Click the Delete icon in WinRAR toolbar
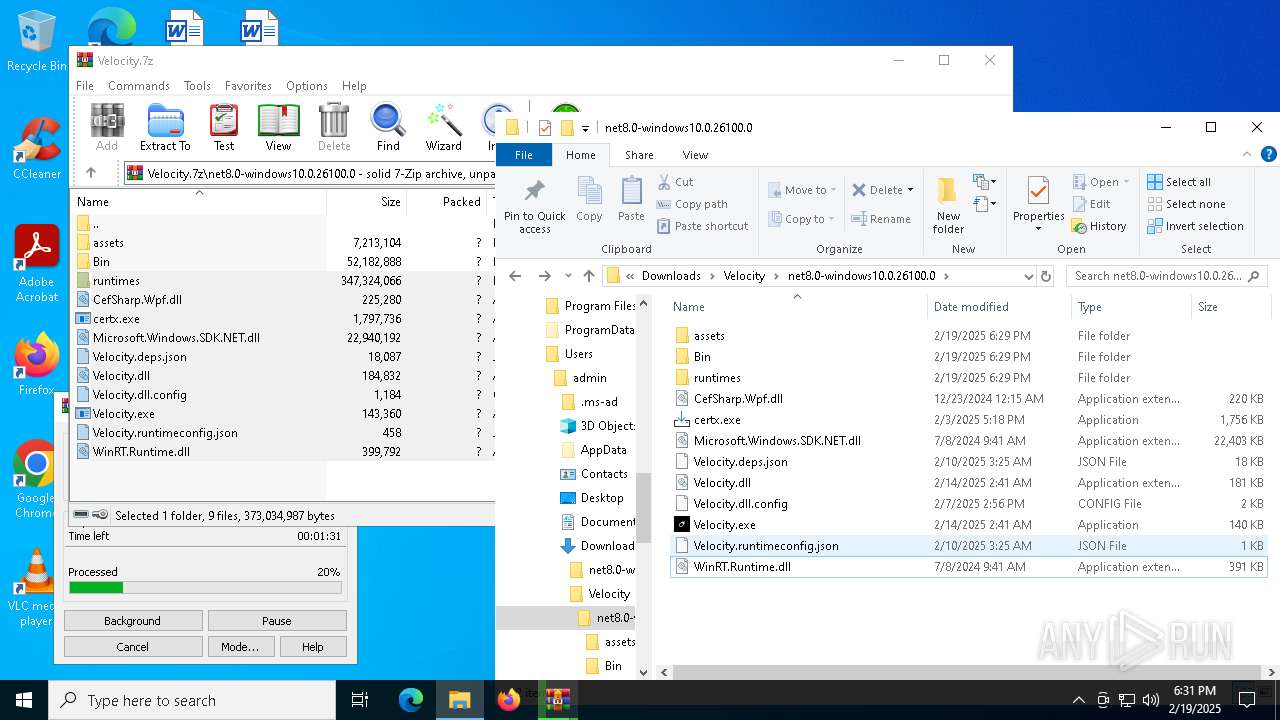The image size is (1280, 720). click(x=334, y=127)
